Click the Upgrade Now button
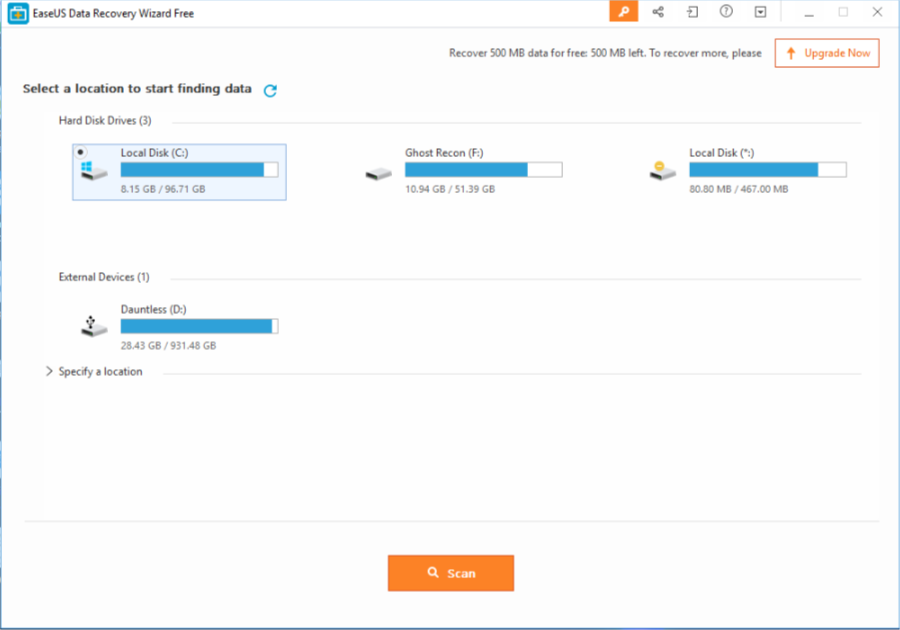The image size is (900, 630). coord(827,53)
